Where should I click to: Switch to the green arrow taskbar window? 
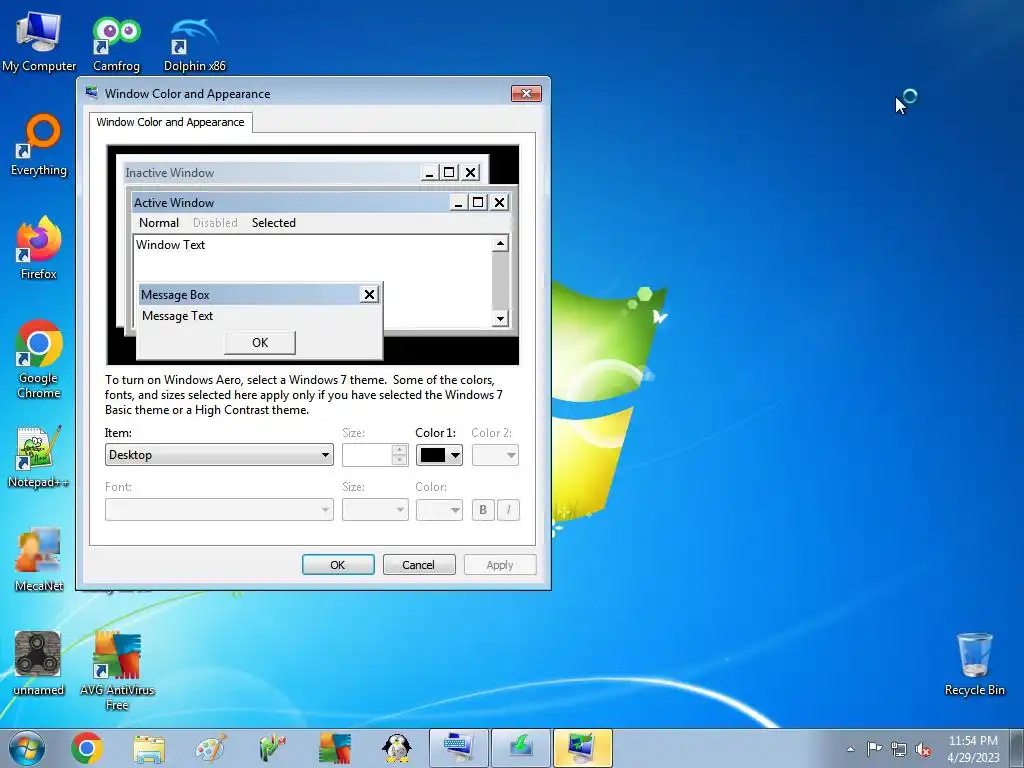coord(520,748)
